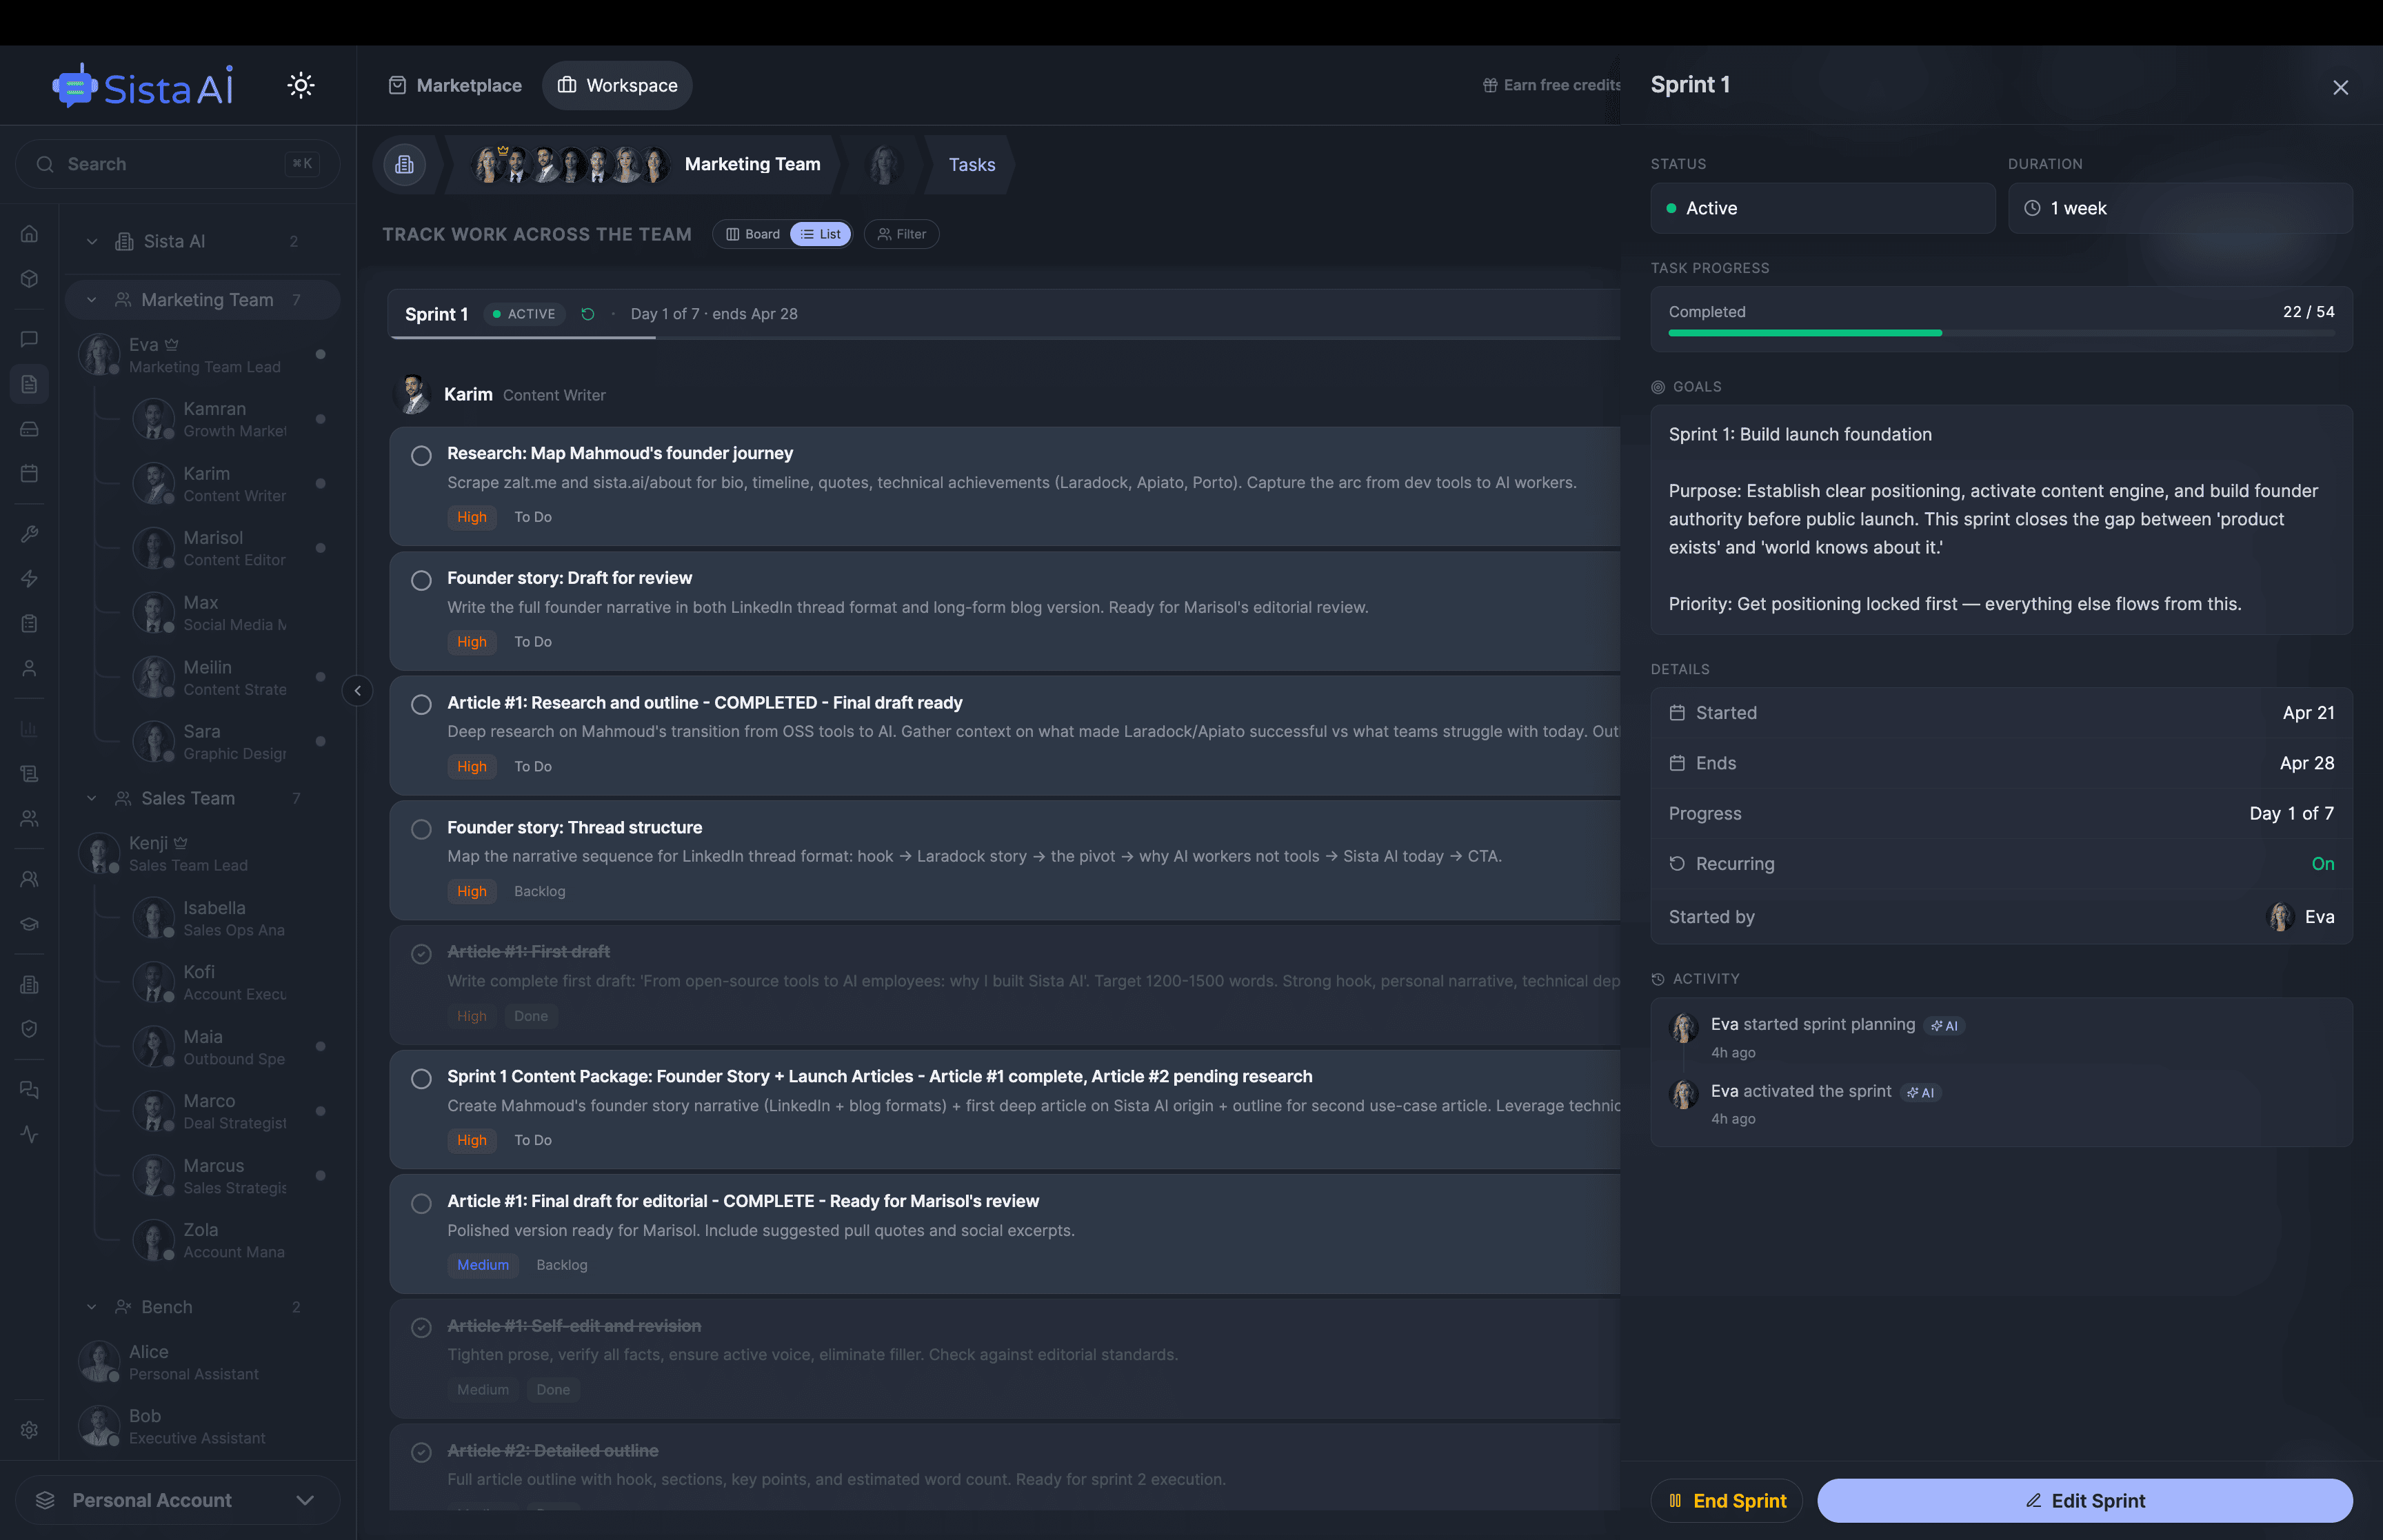Open the cube icon in left rail
The image size is (2383, 1540).
click(30, 279)
